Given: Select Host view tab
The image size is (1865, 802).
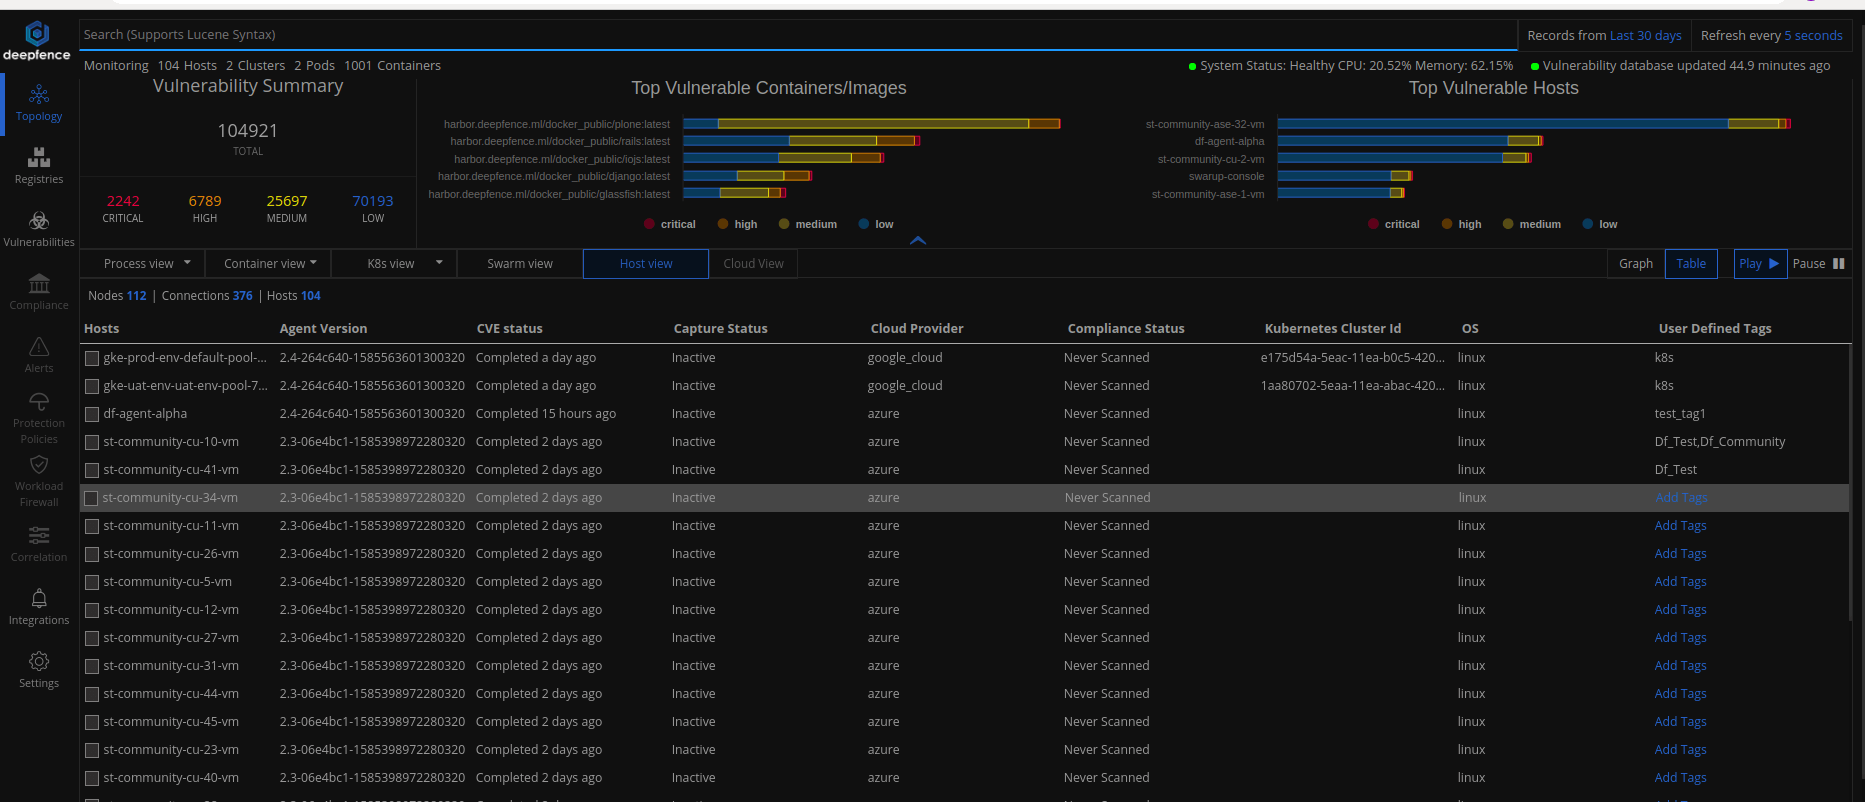Looking at the screenshot, I should 646,264.
